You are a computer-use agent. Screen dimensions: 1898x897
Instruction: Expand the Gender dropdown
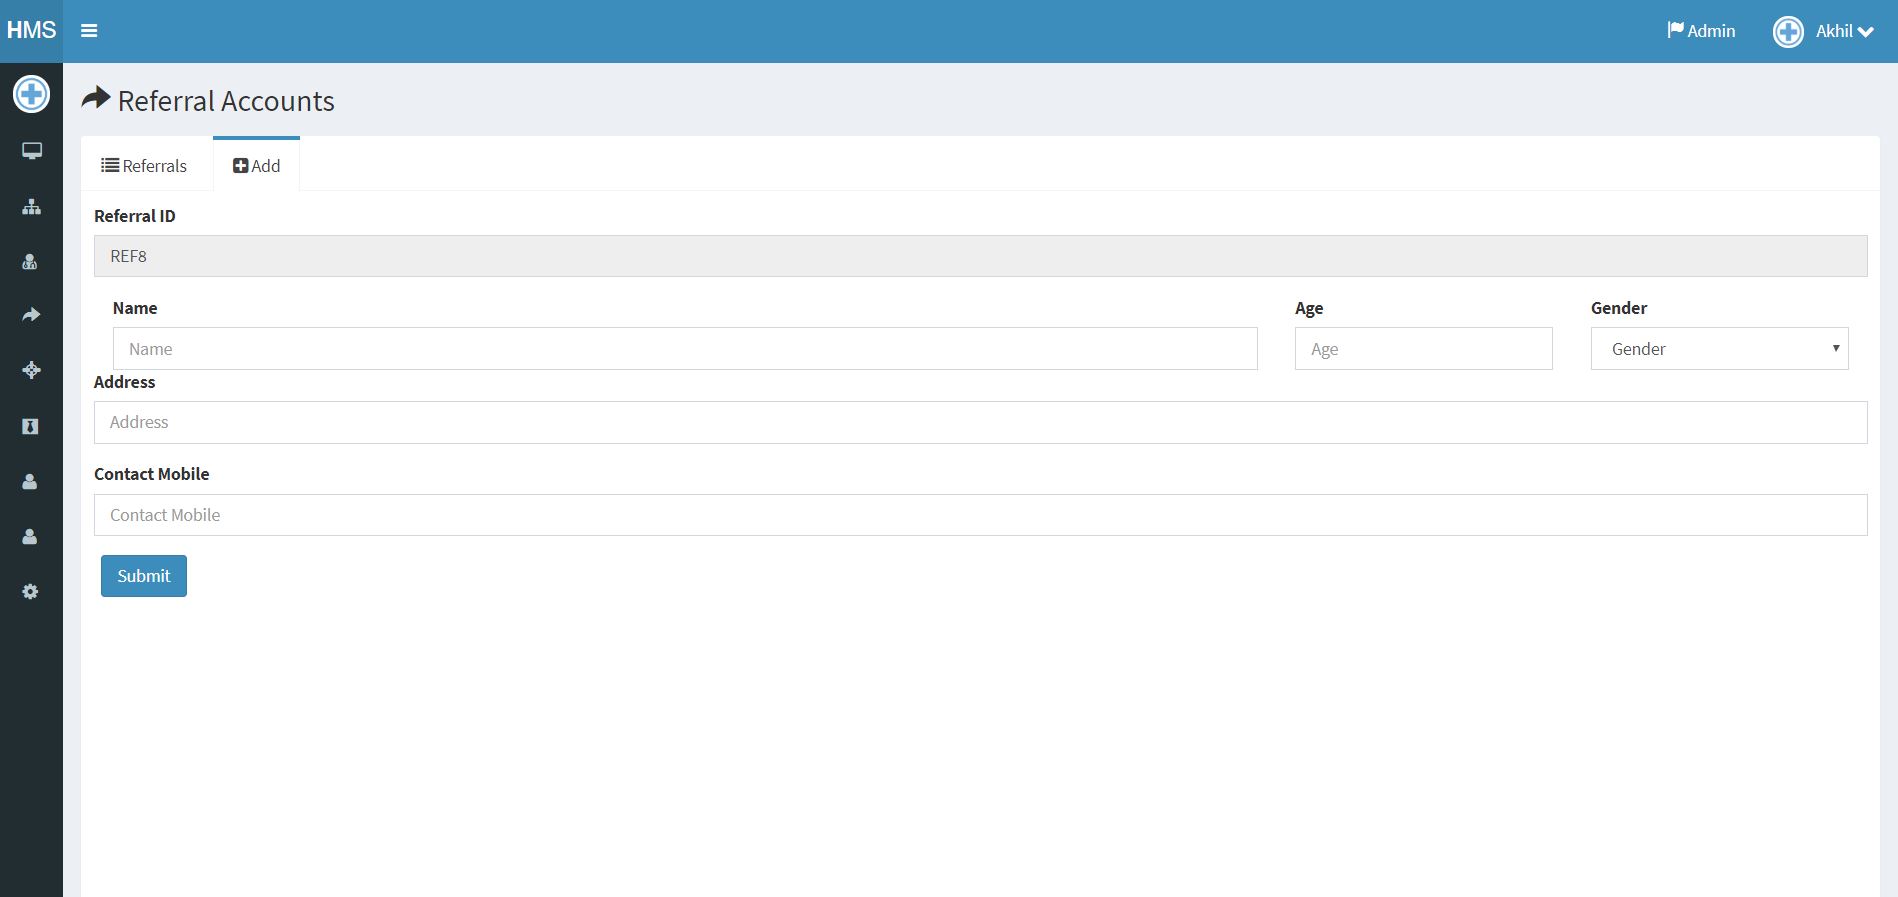pos(1719,349)
